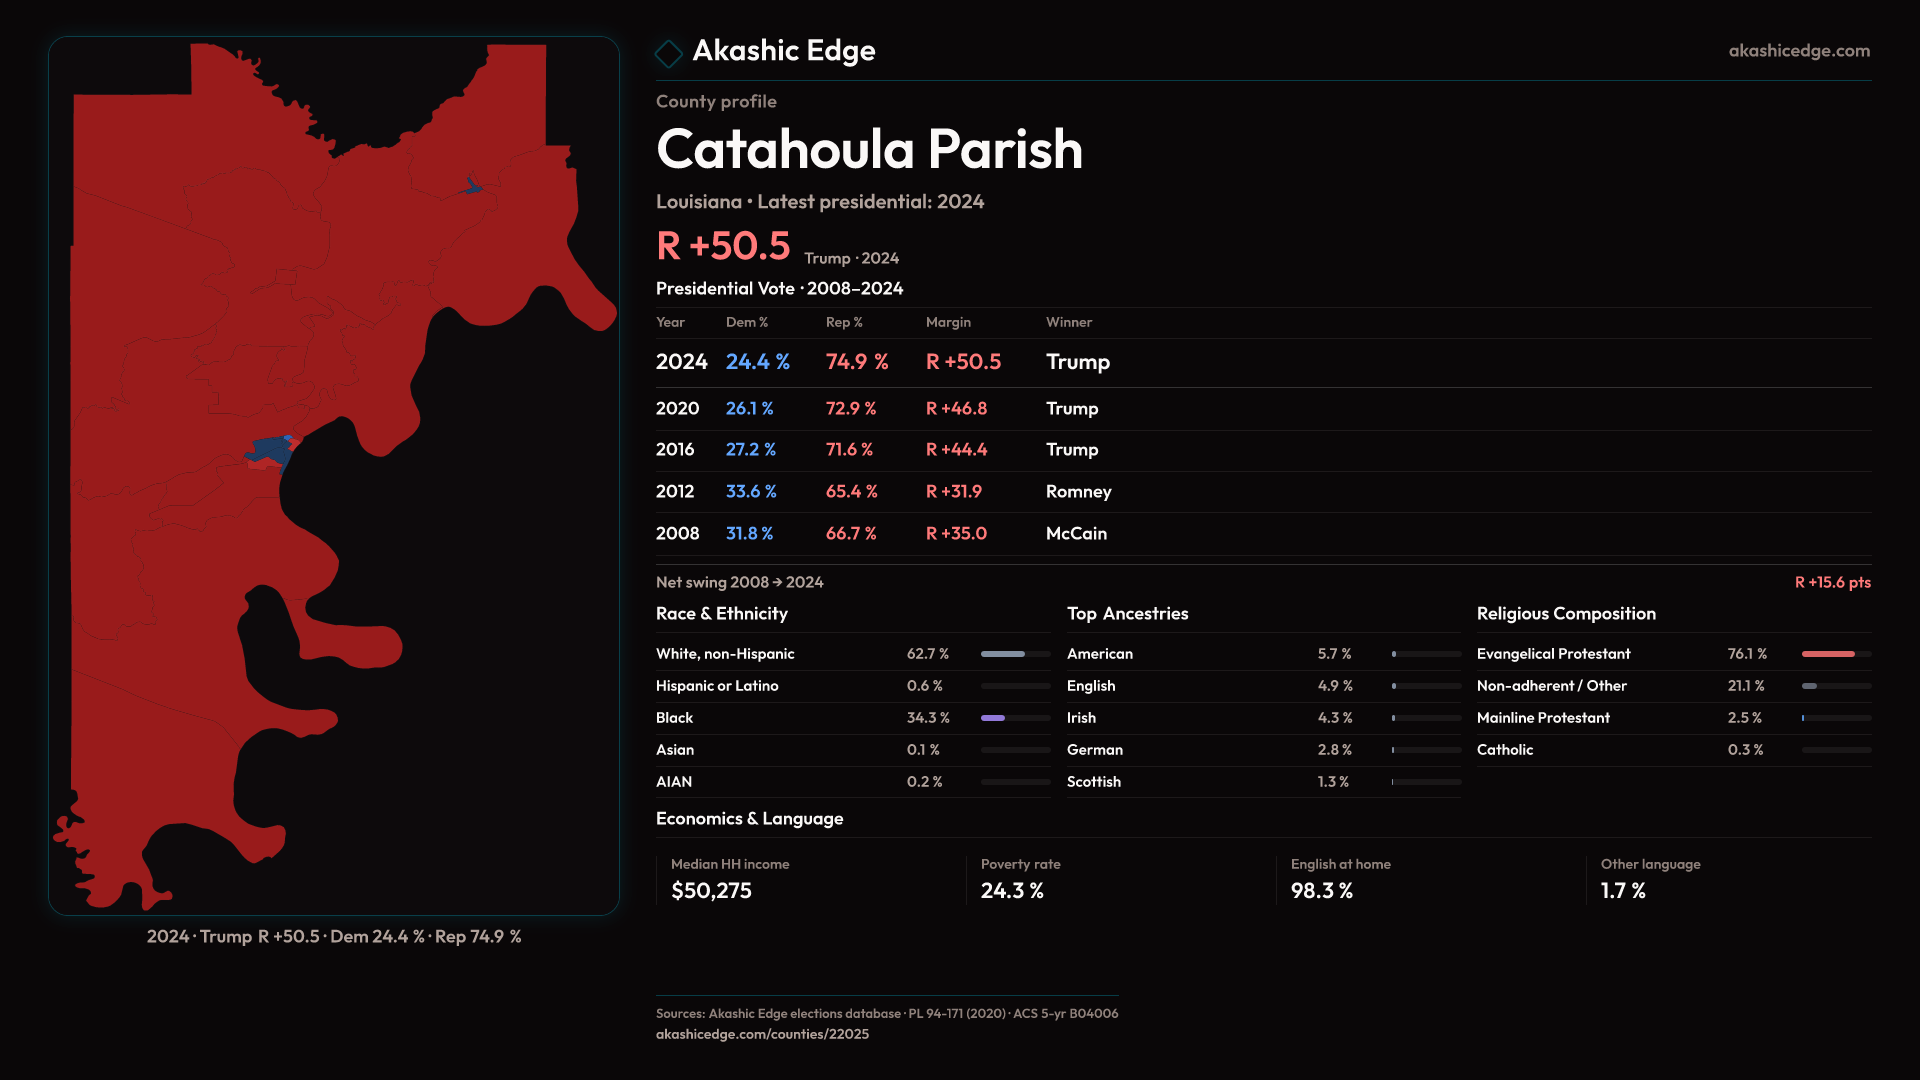Click the Other language stat card
This screenshot has width=1920, height=1080.
(1650, 879)
